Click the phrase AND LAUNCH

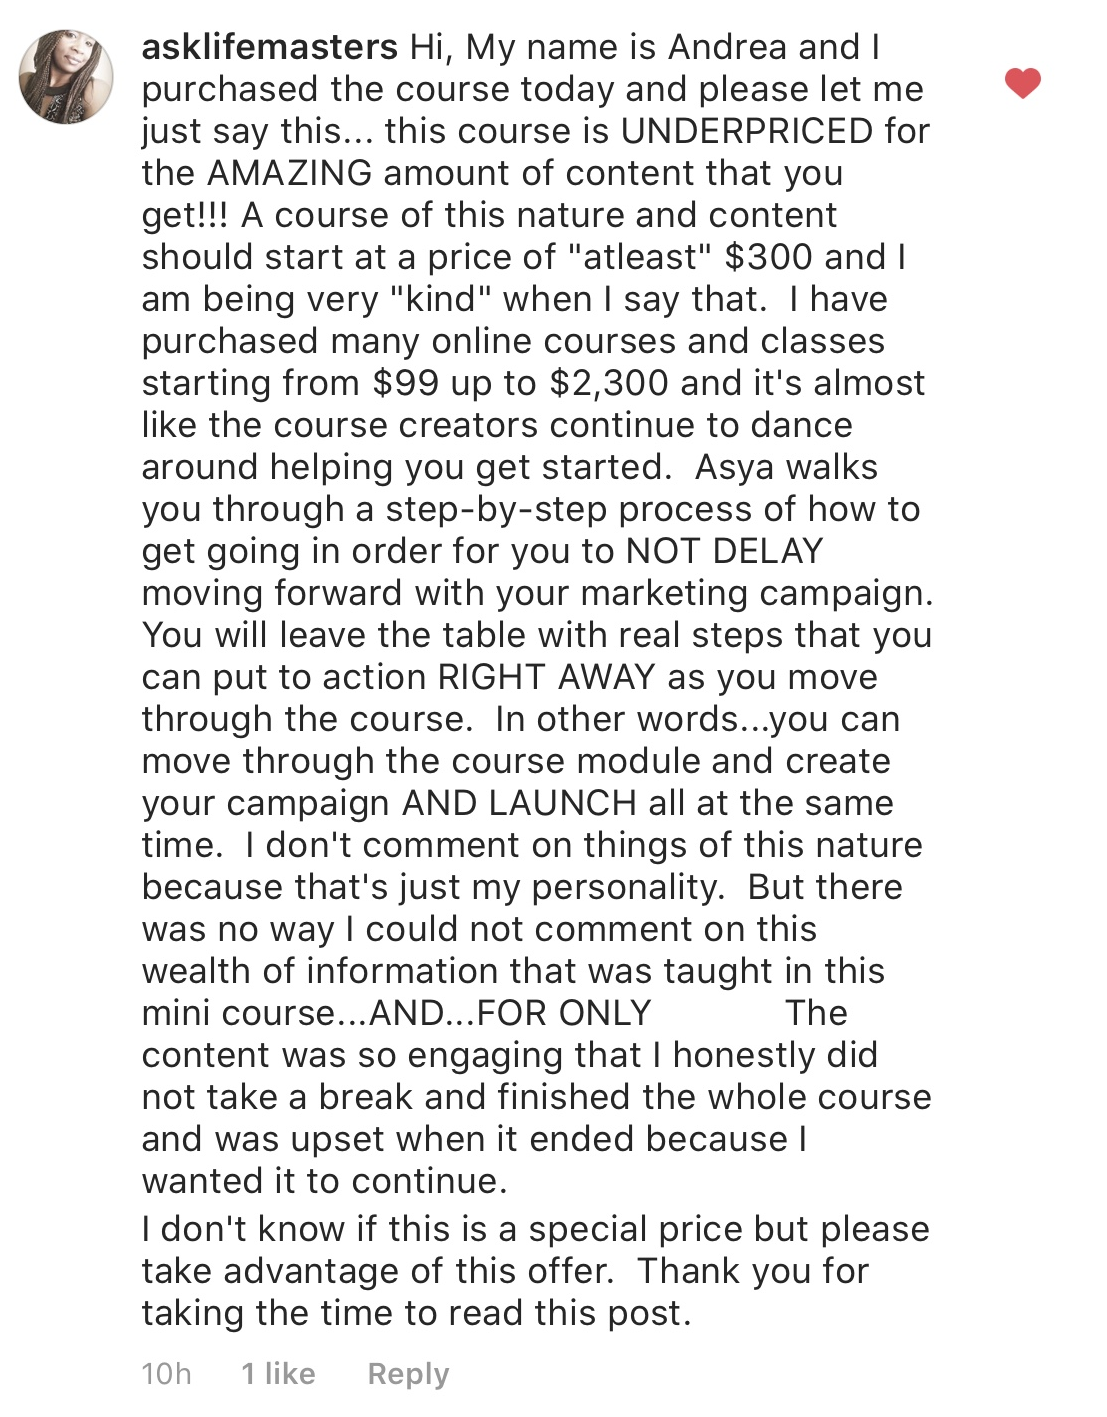(x=519, y=803)
